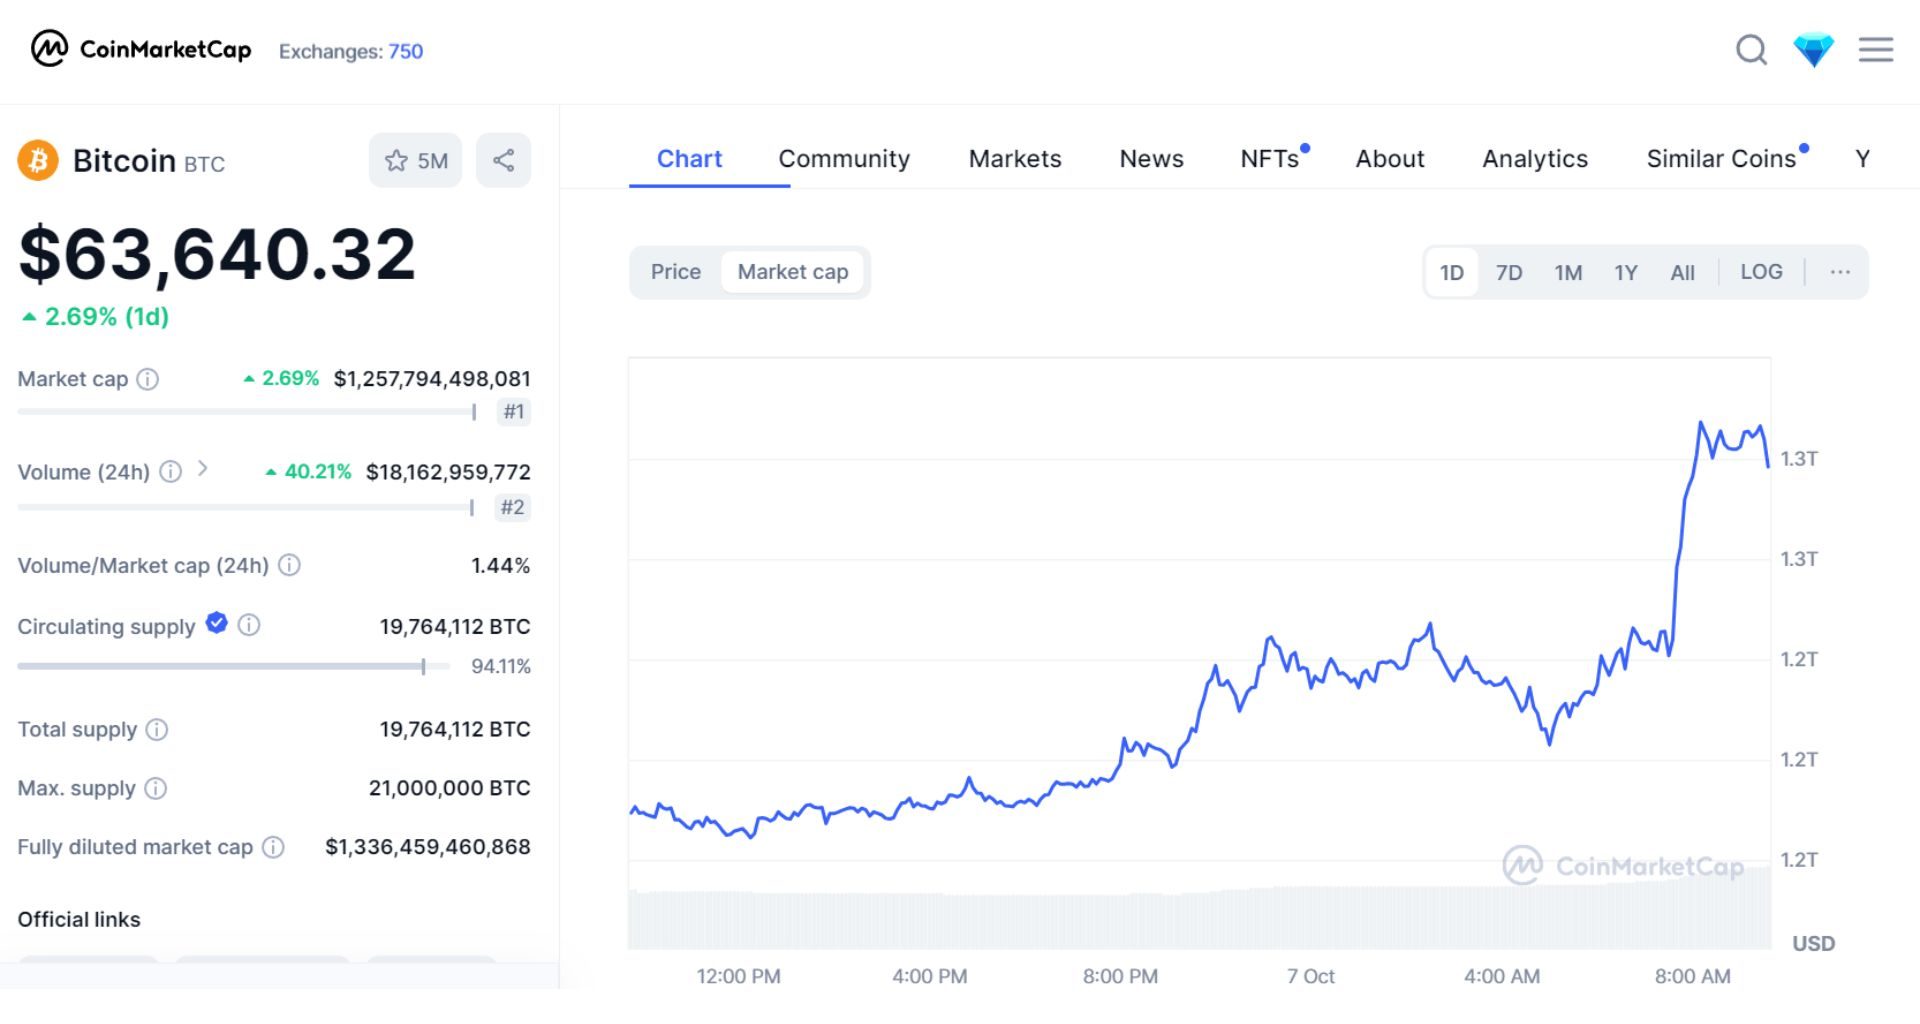Image resolution: width=1920 pixels, height=1024 pixels.
Task: Switch to the Markets tab
Action: click(1014, 158)
